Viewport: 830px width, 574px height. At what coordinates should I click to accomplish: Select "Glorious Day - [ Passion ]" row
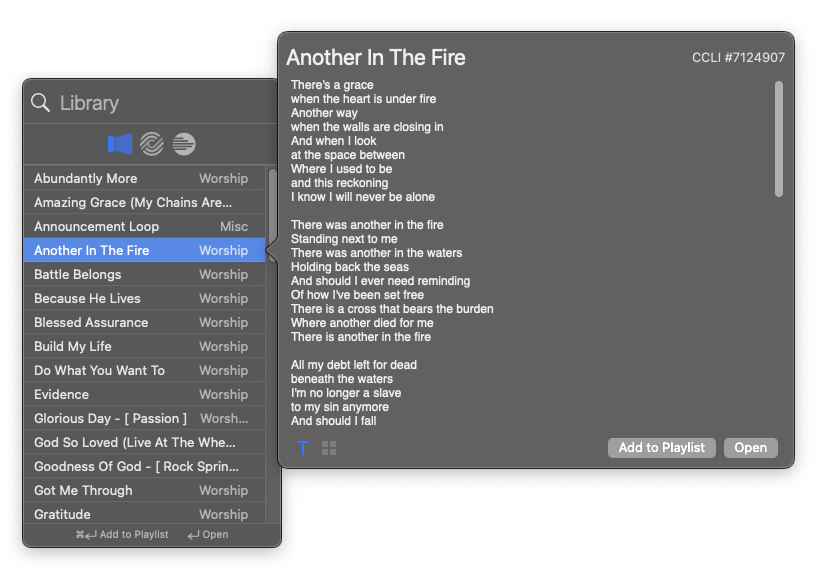(x=144, y=418)
